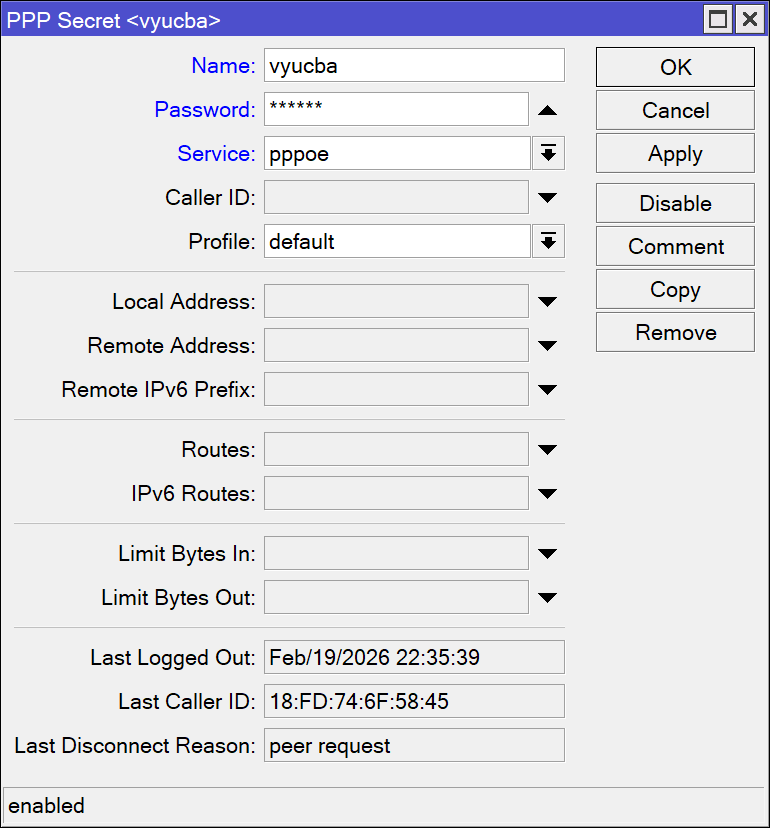
Task: Focus the Password input field
Action: 396,110
